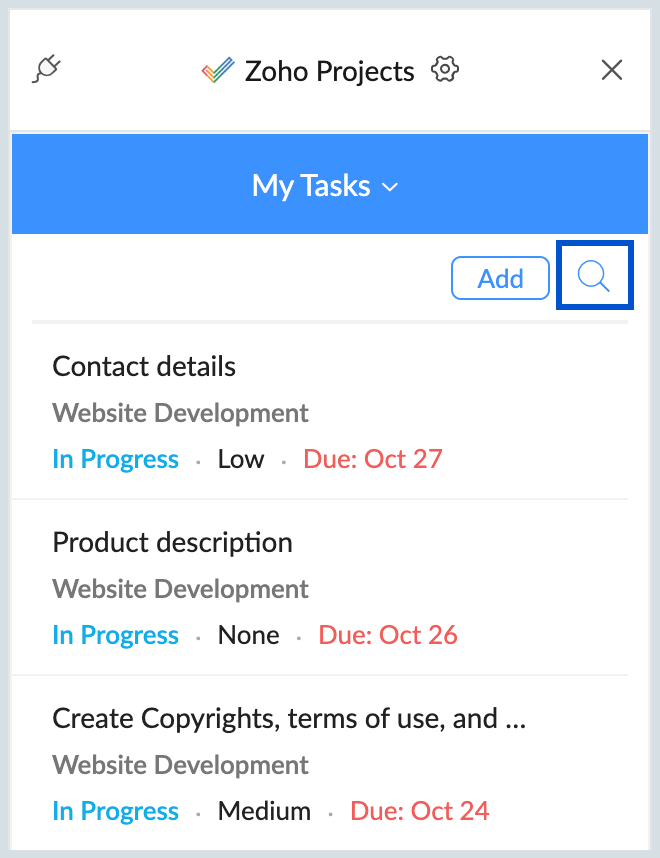Click Website Development under Create Copyrights
Image resolution: width=660 pixels, height=858 pixels.
(x=180, y=765)
